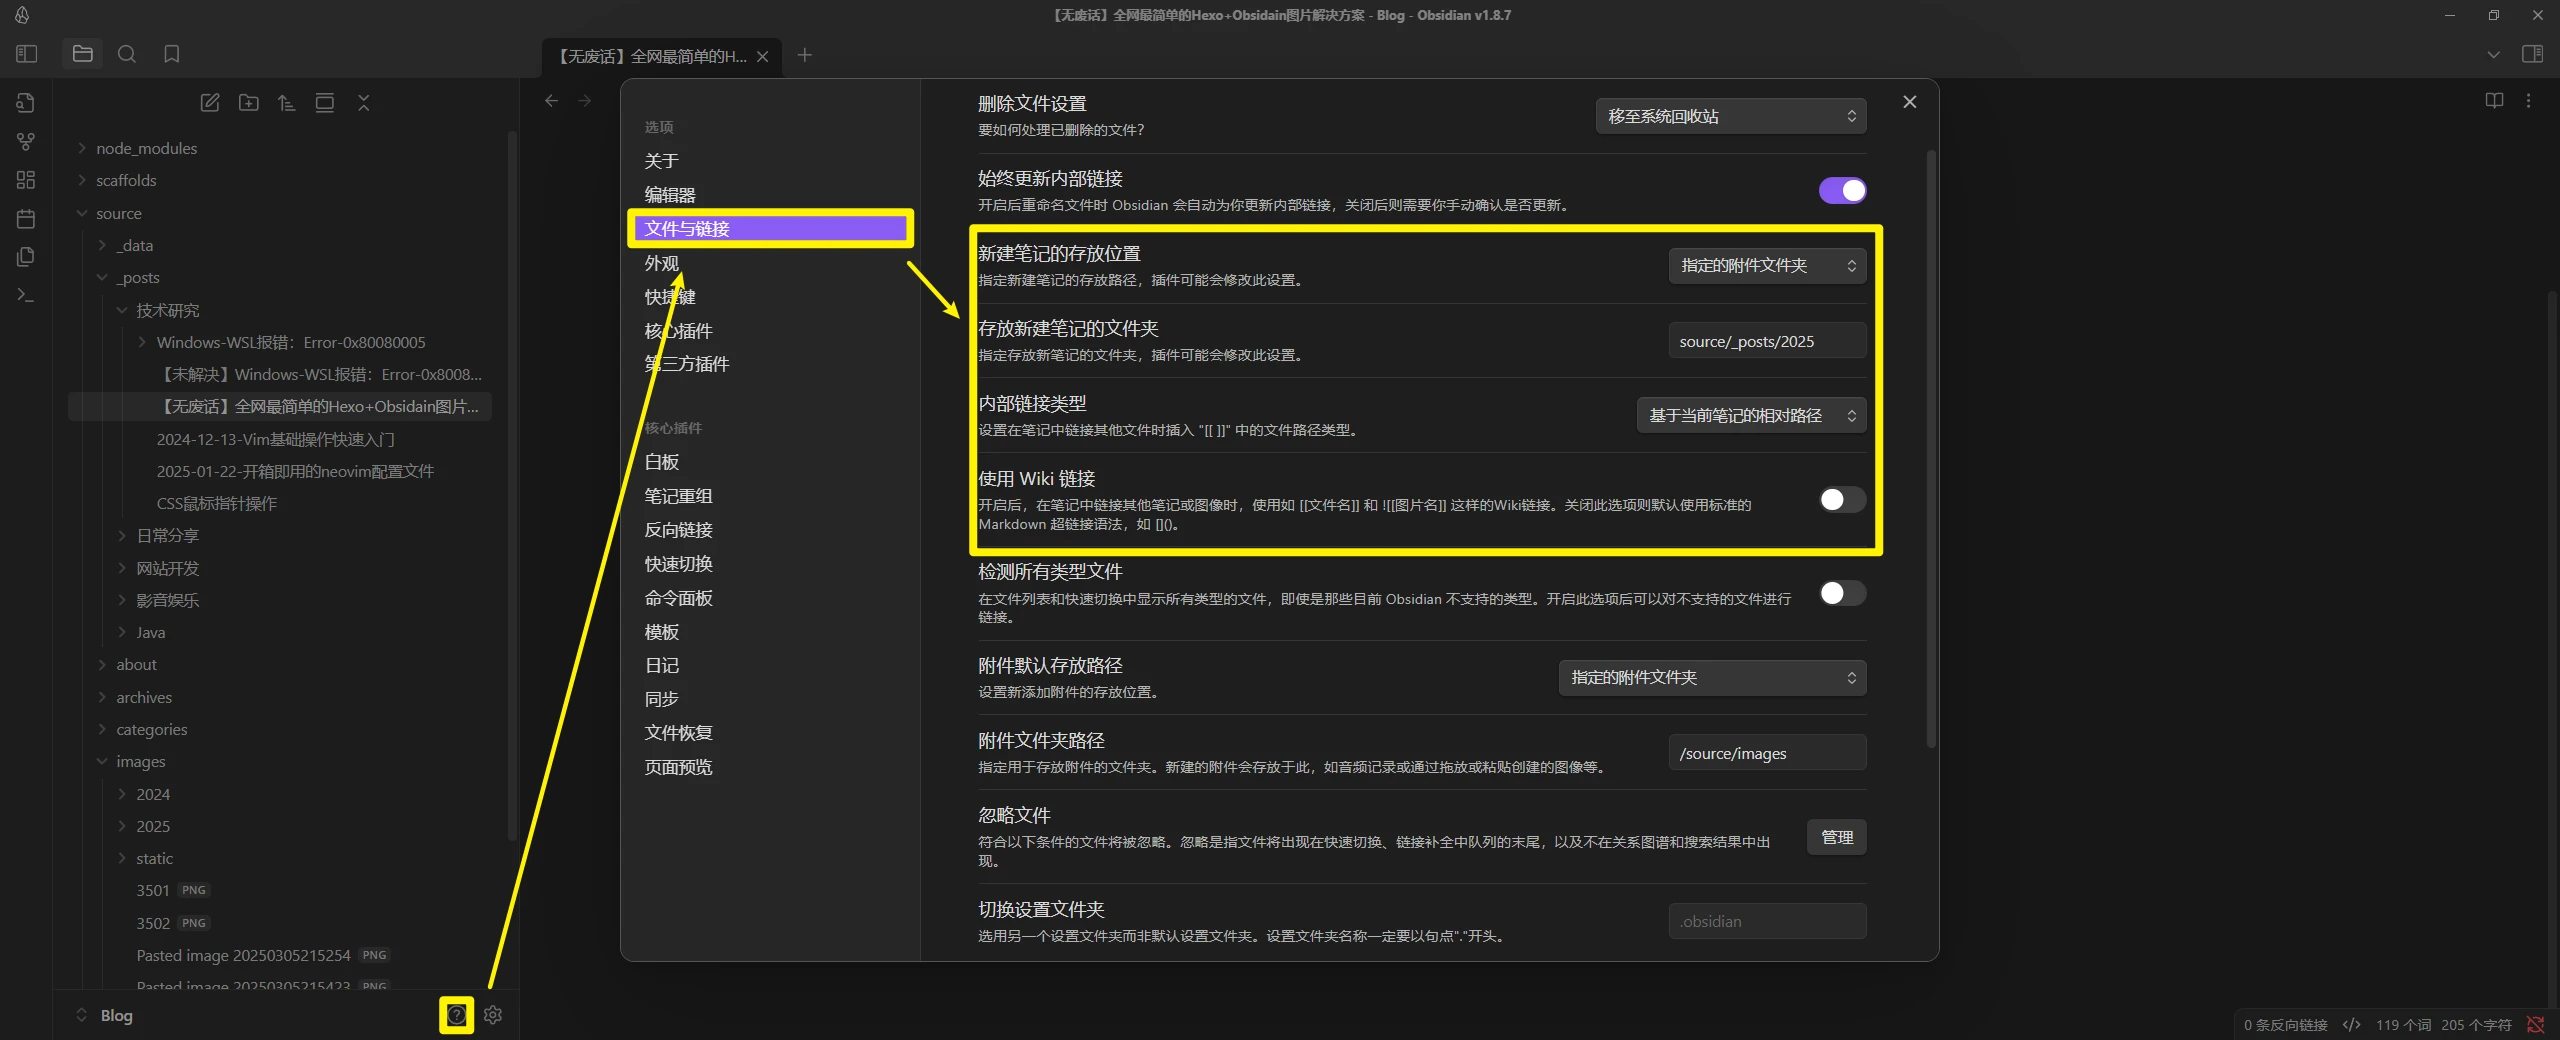Click the 管理 button for ignored files
This screenshot has height=1040, width=2560.
[1836, 837]
